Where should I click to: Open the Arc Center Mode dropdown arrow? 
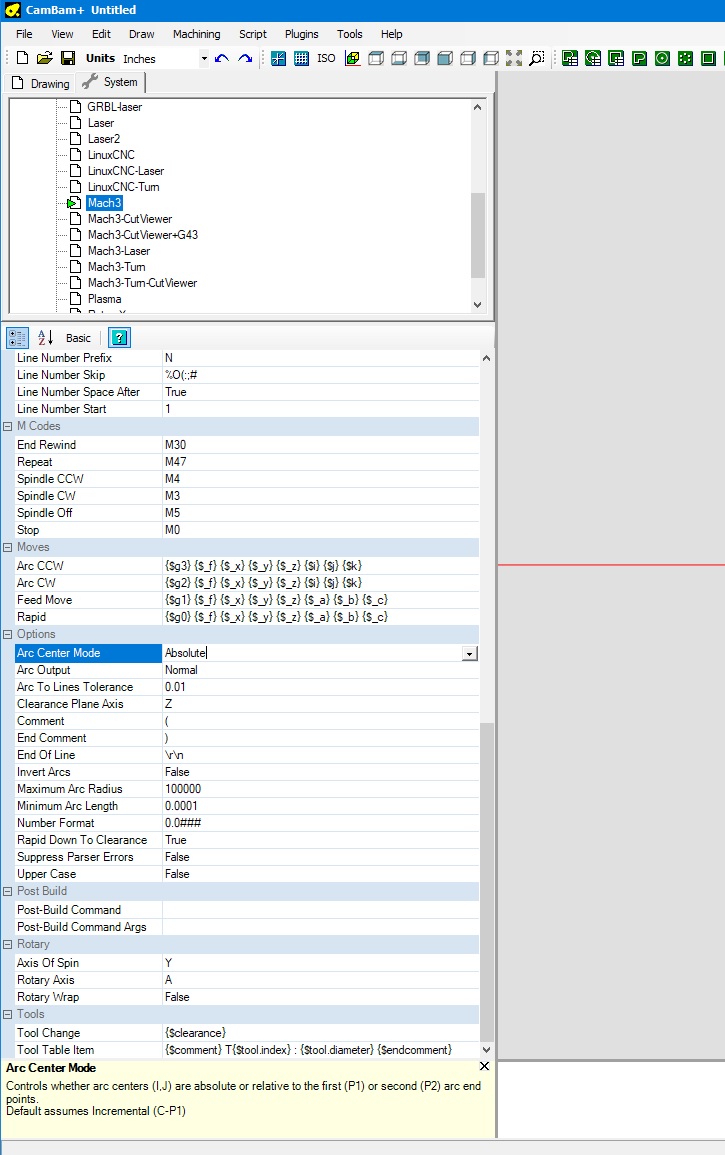469,653
